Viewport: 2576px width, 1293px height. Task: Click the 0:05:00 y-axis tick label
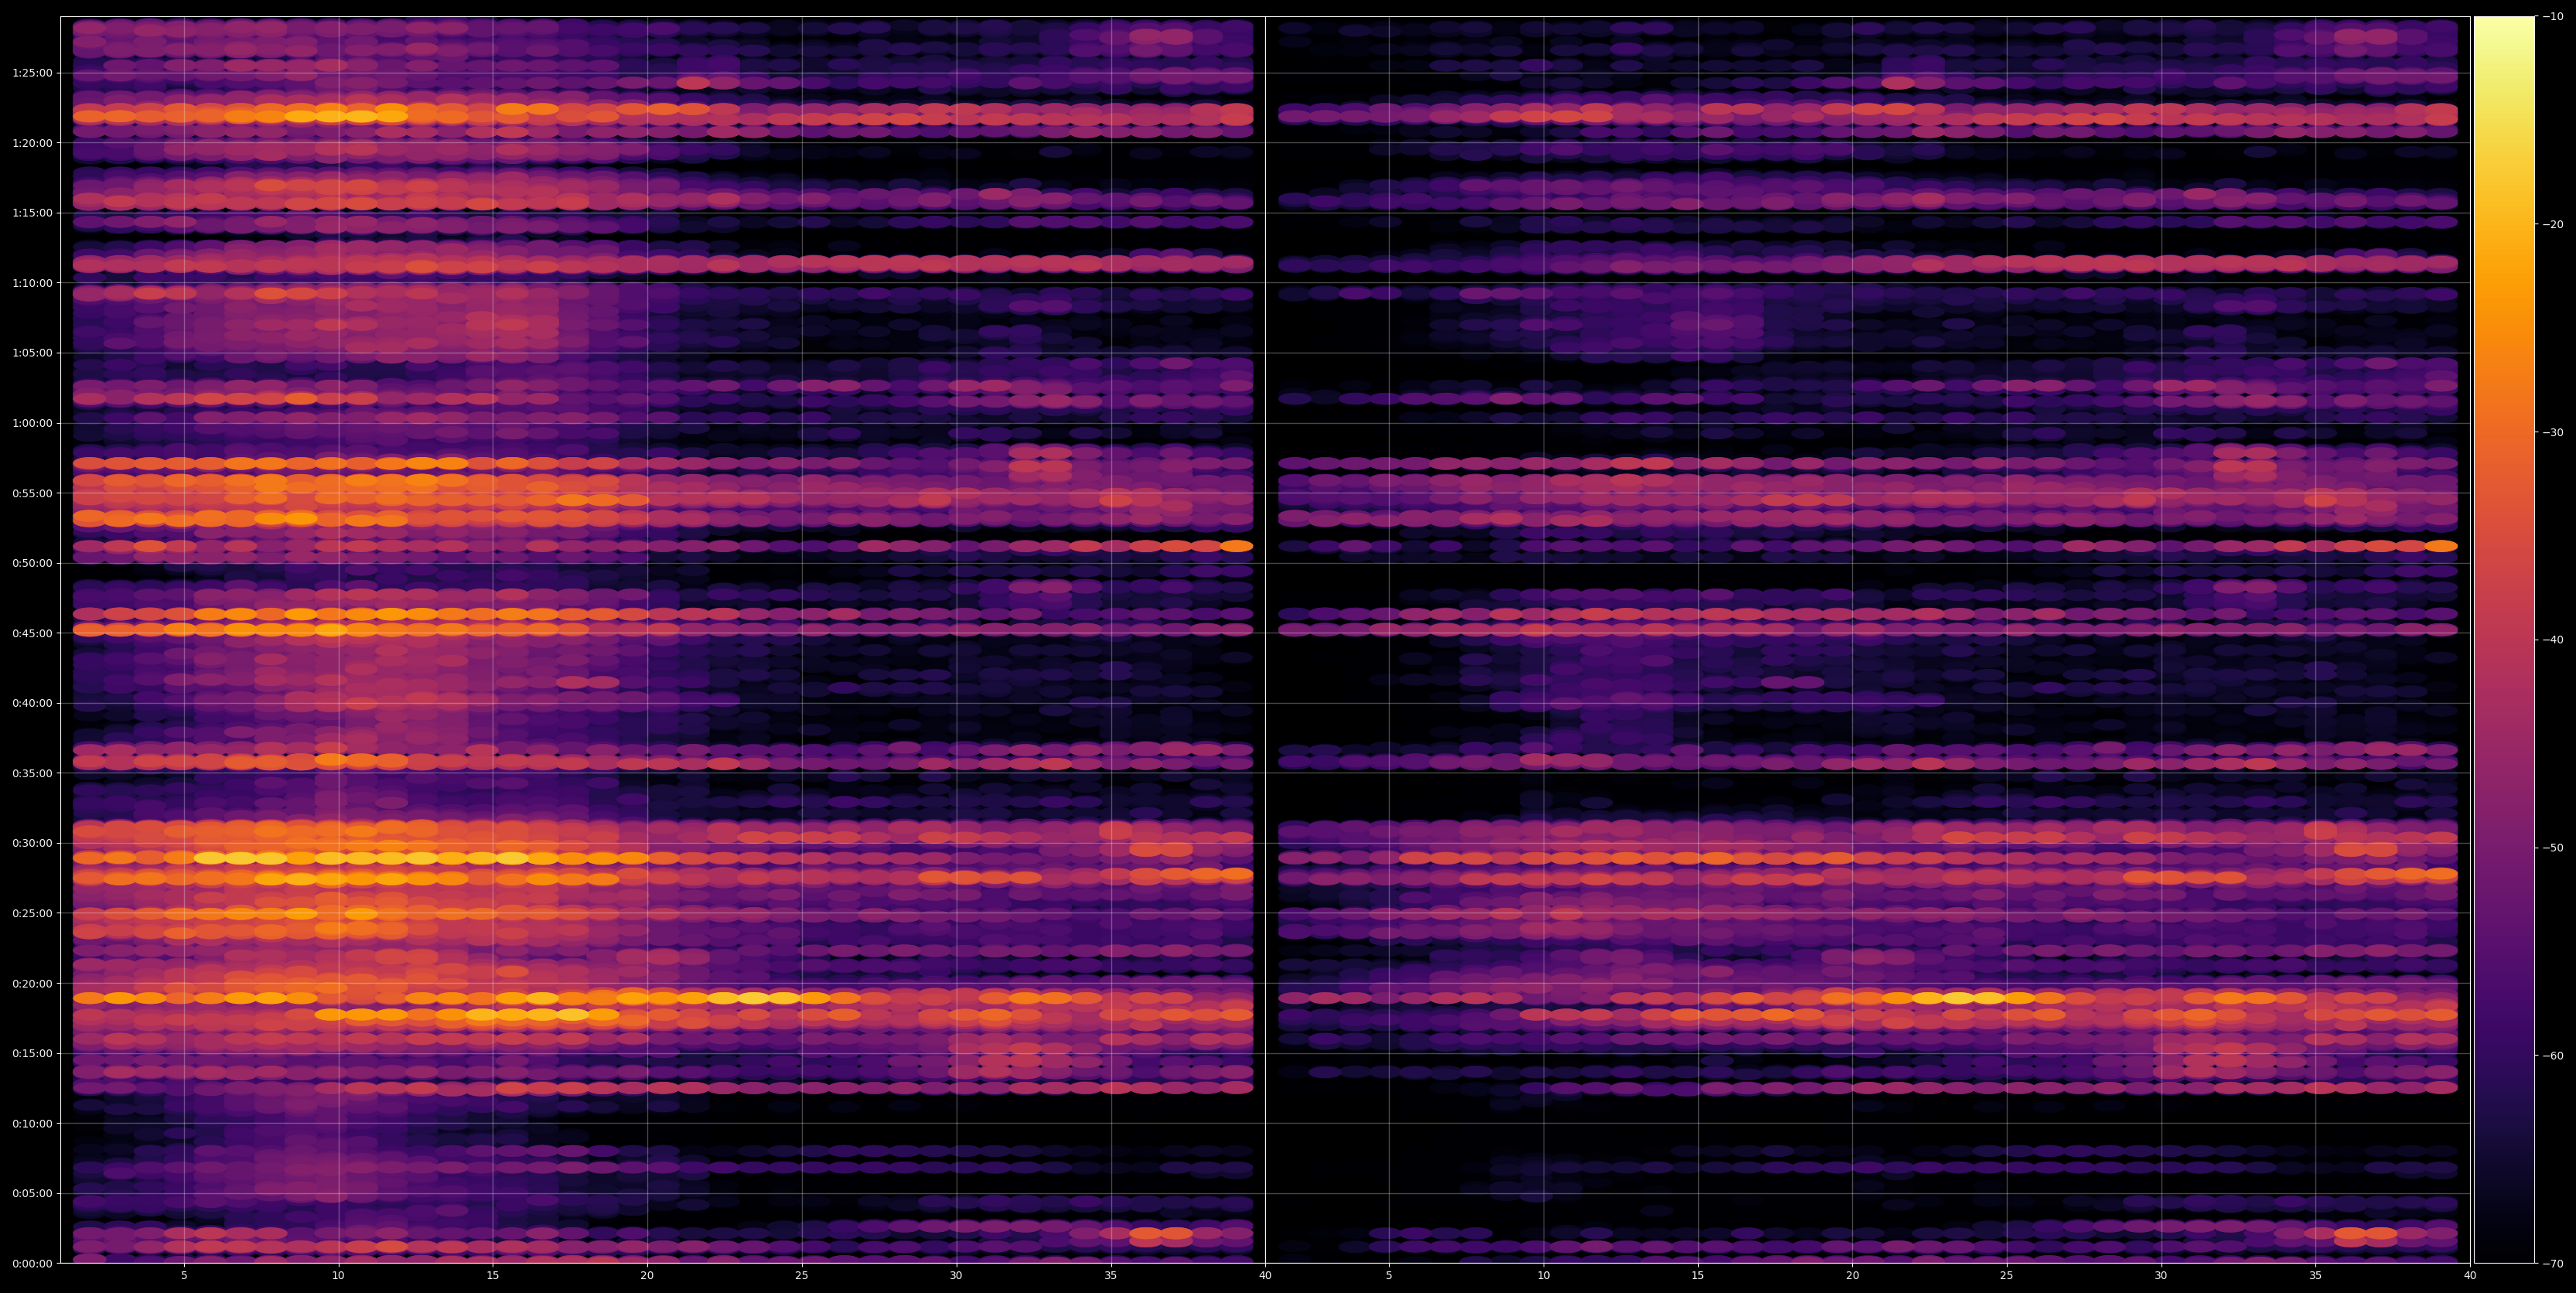(33, 1193)
